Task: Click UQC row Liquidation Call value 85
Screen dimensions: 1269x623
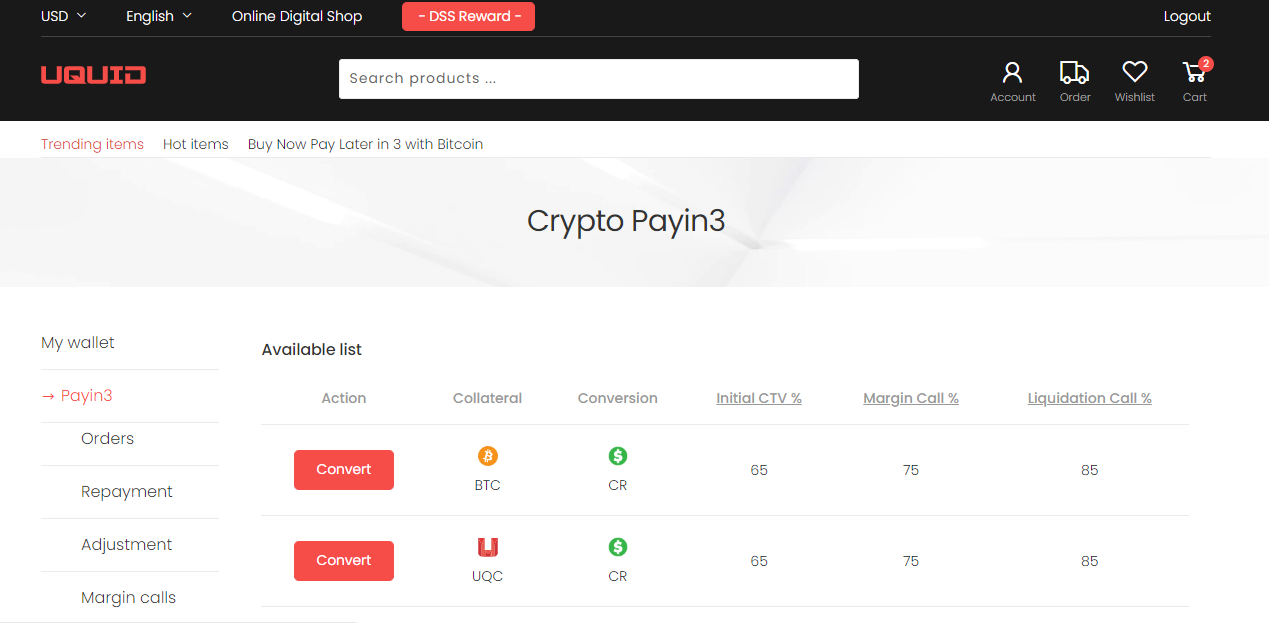Action: [1090, 561]
